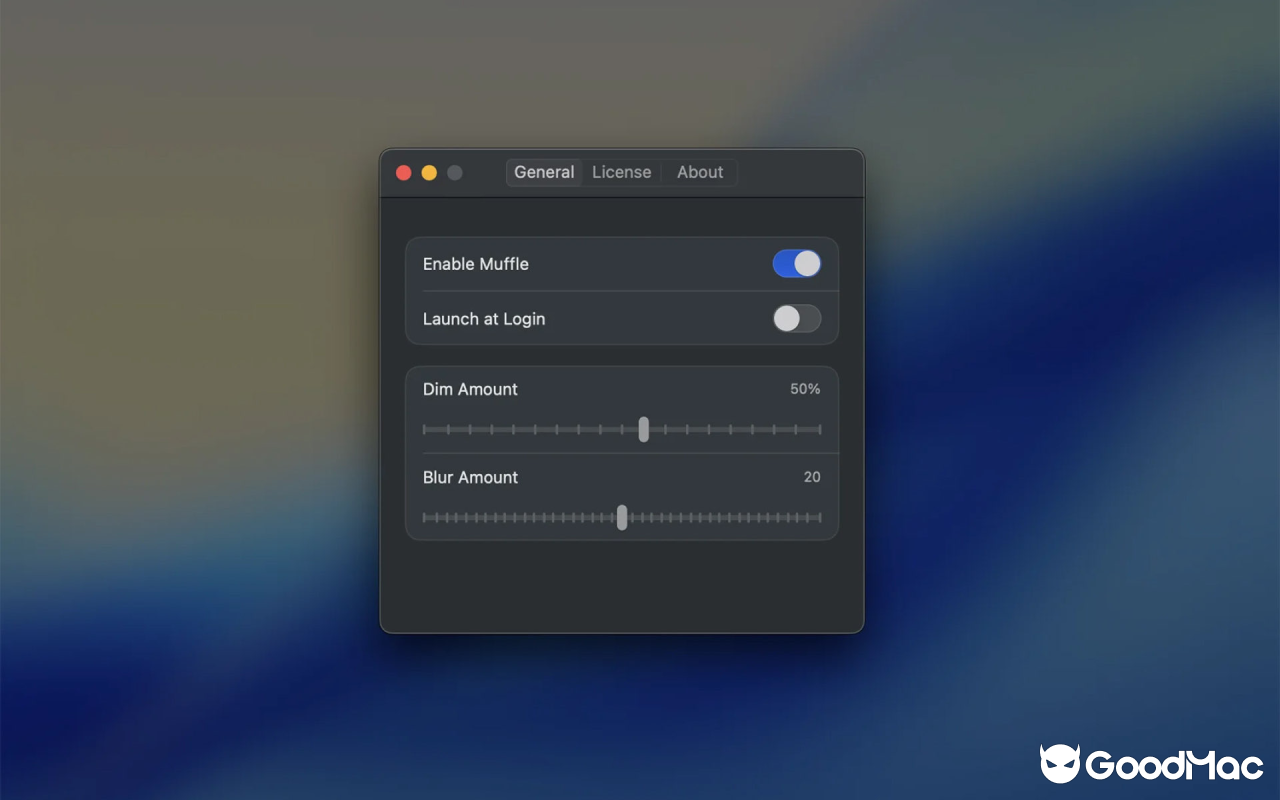
Task: Click the Enable Muffle row label
Action: [475, 263]
